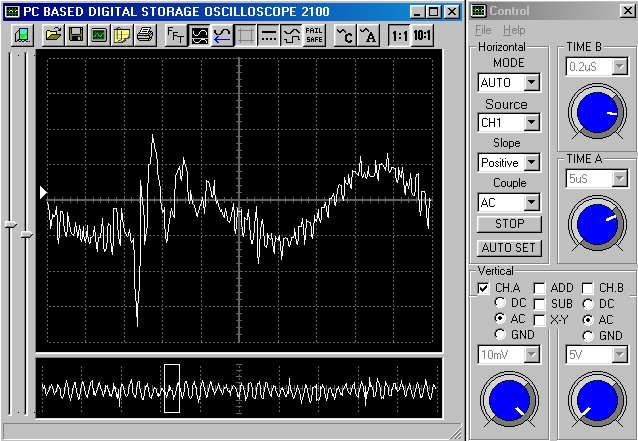This screenshot has width=638, height=441.
Task: Click the Open file folder icon
Action: 52,35
